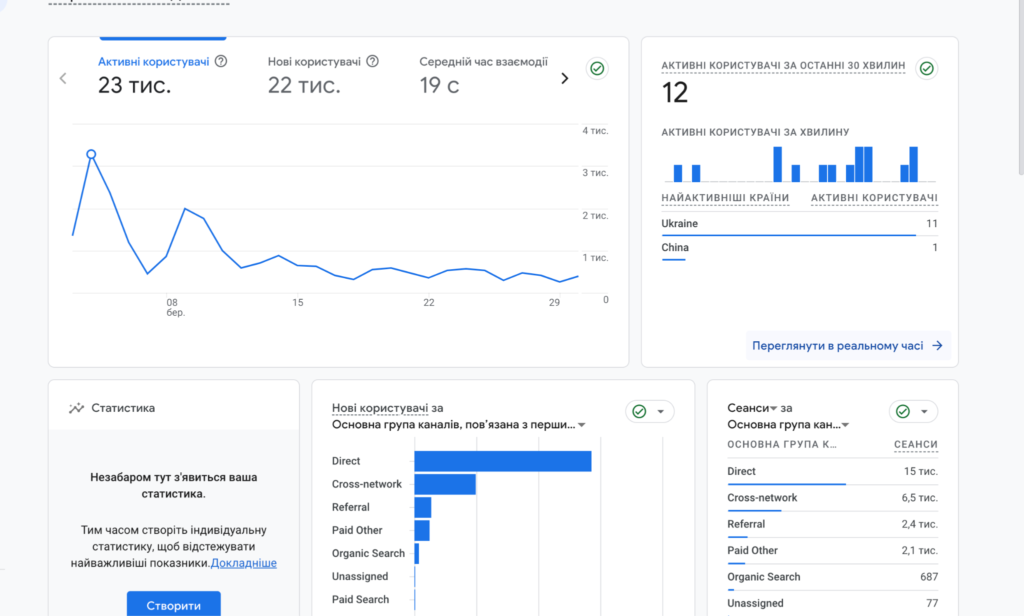Select the Нові користувачі metric tab

click(314, 62)
